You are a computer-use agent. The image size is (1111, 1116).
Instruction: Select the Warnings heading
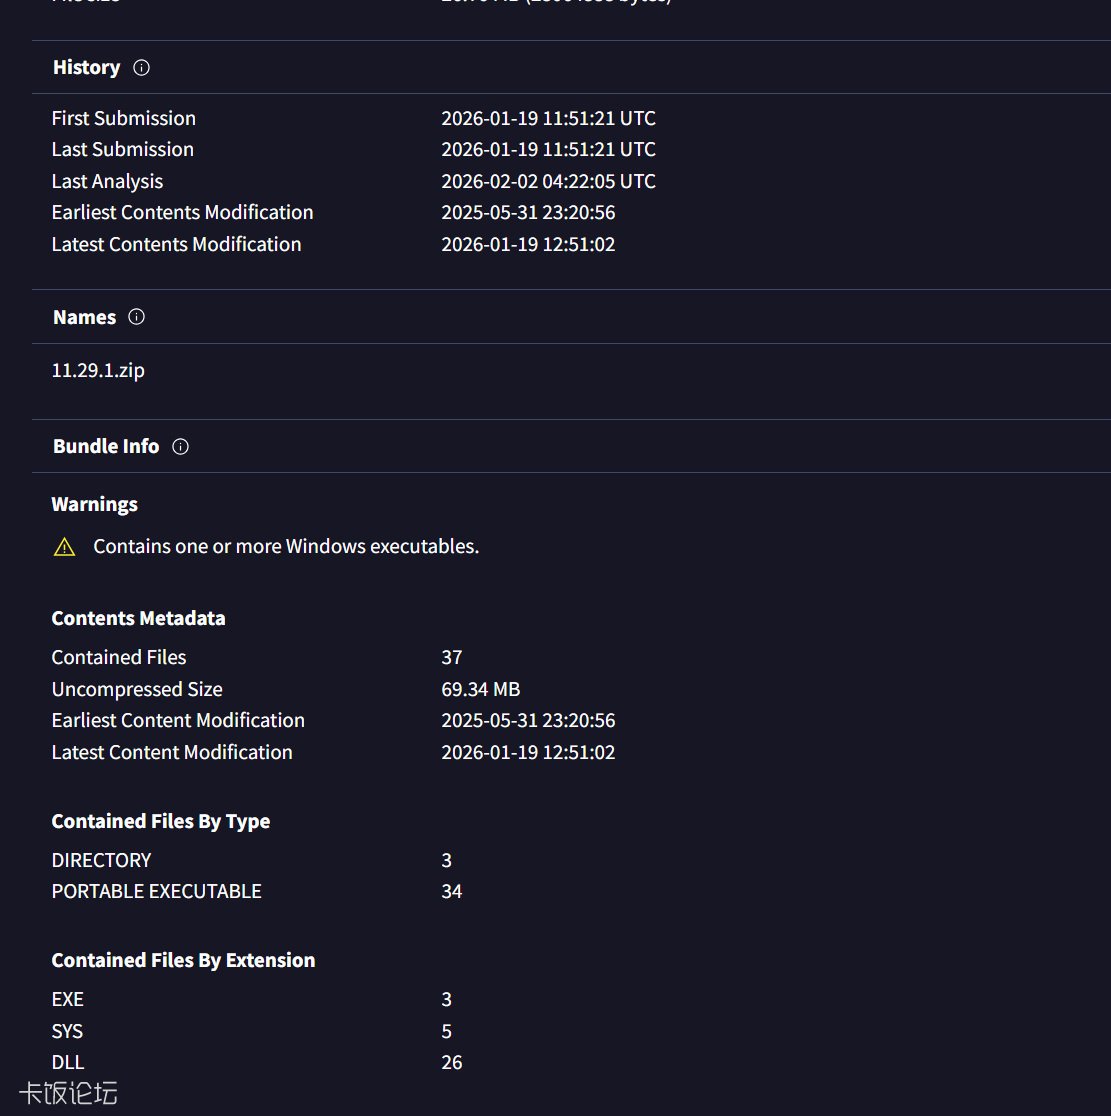[94, 504]
